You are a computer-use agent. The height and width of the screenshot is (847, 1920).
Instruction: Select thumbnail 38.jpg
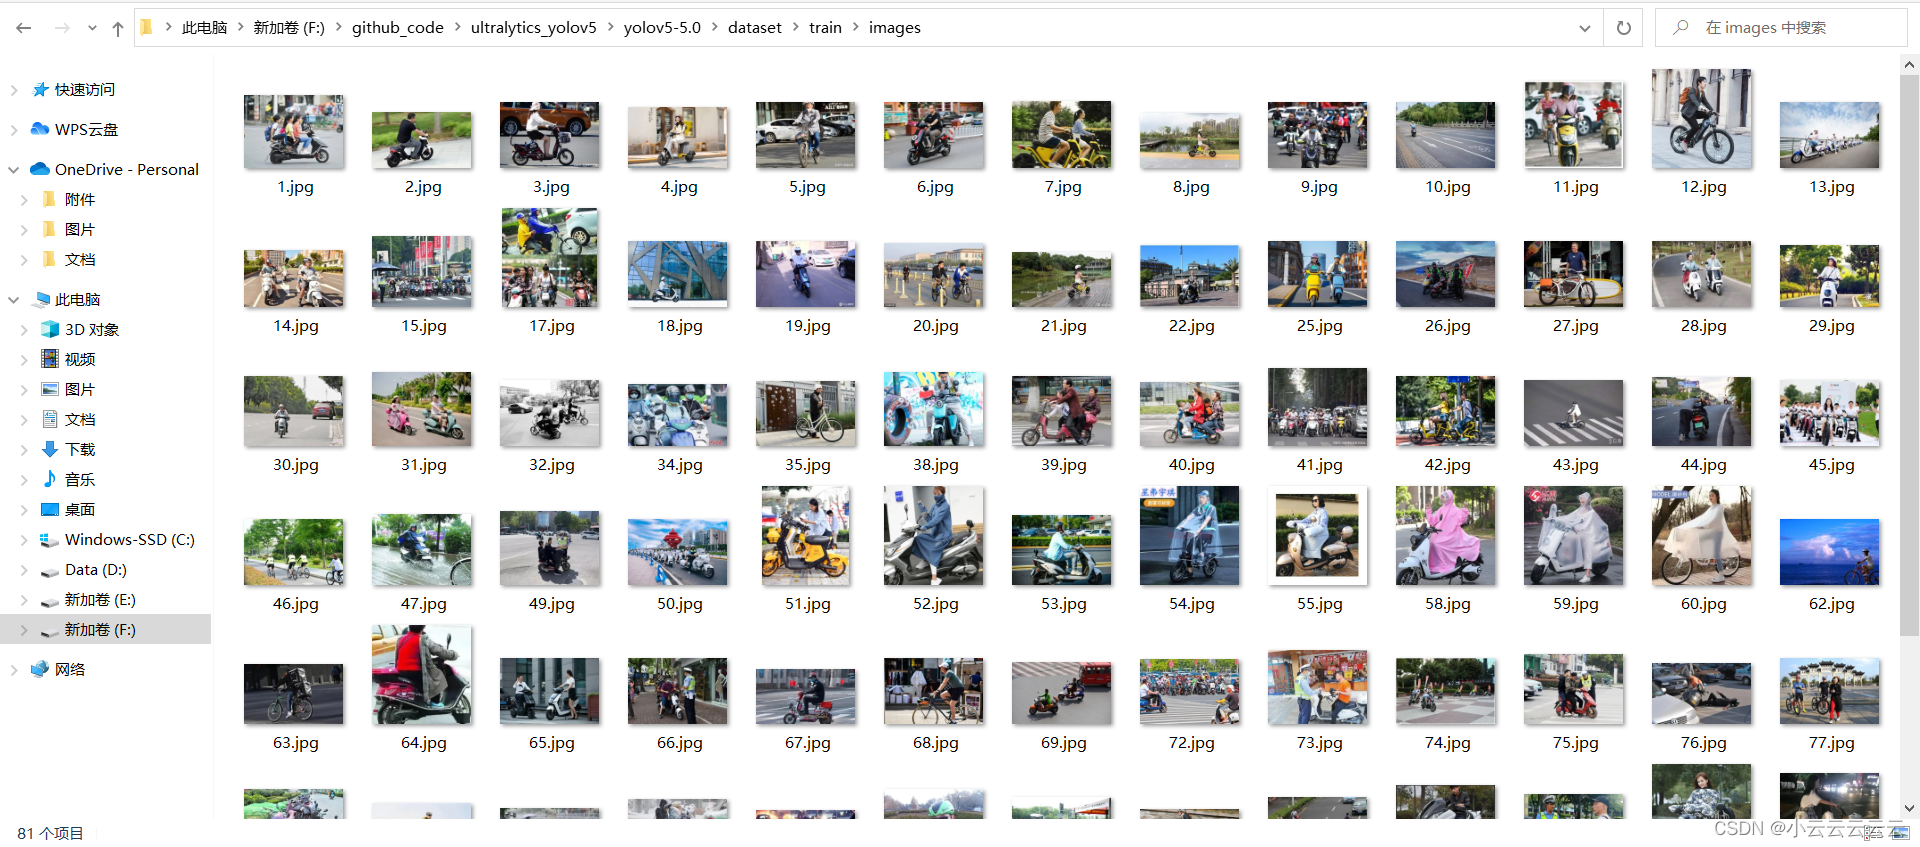(934, 409)
